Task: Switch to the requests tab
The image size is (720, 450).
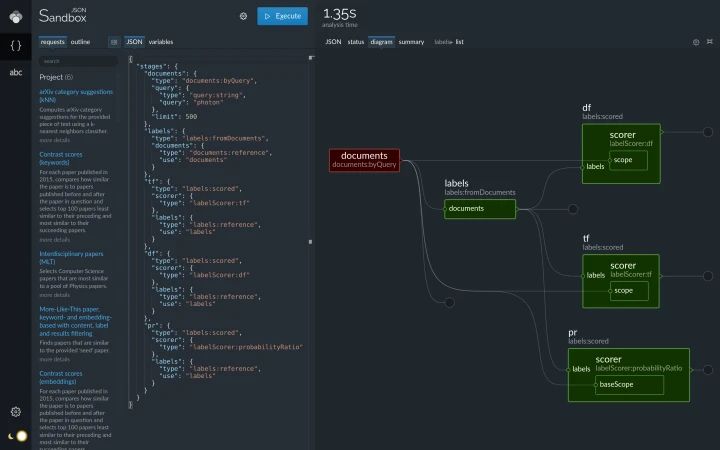Action: point(52,42)
